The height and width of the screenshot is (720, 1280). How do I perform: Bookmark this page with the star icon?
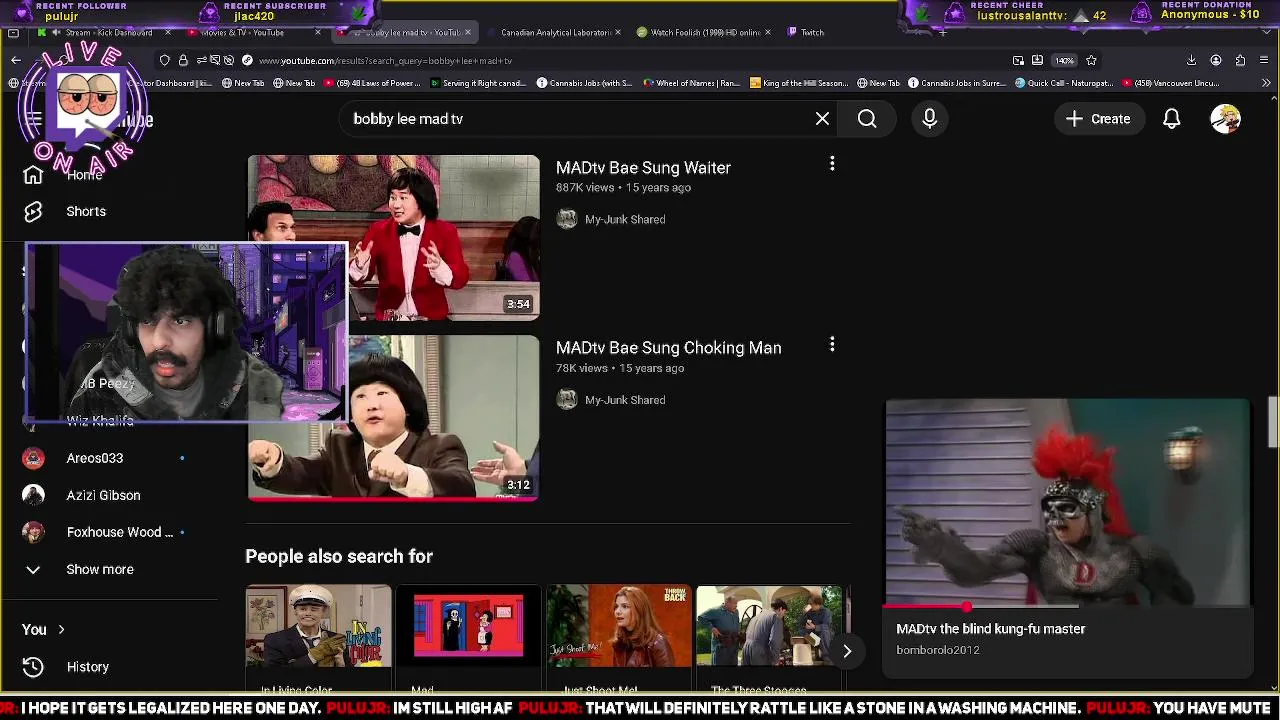[1091, 60]
